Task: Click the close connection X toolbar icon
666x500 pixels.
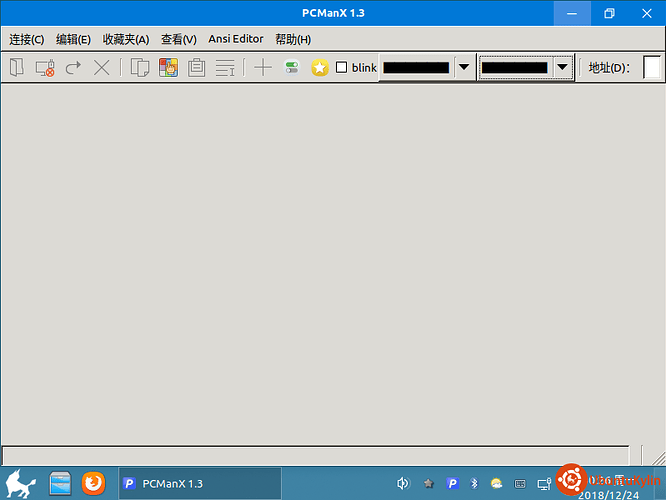Action: [x=102, y=68]
